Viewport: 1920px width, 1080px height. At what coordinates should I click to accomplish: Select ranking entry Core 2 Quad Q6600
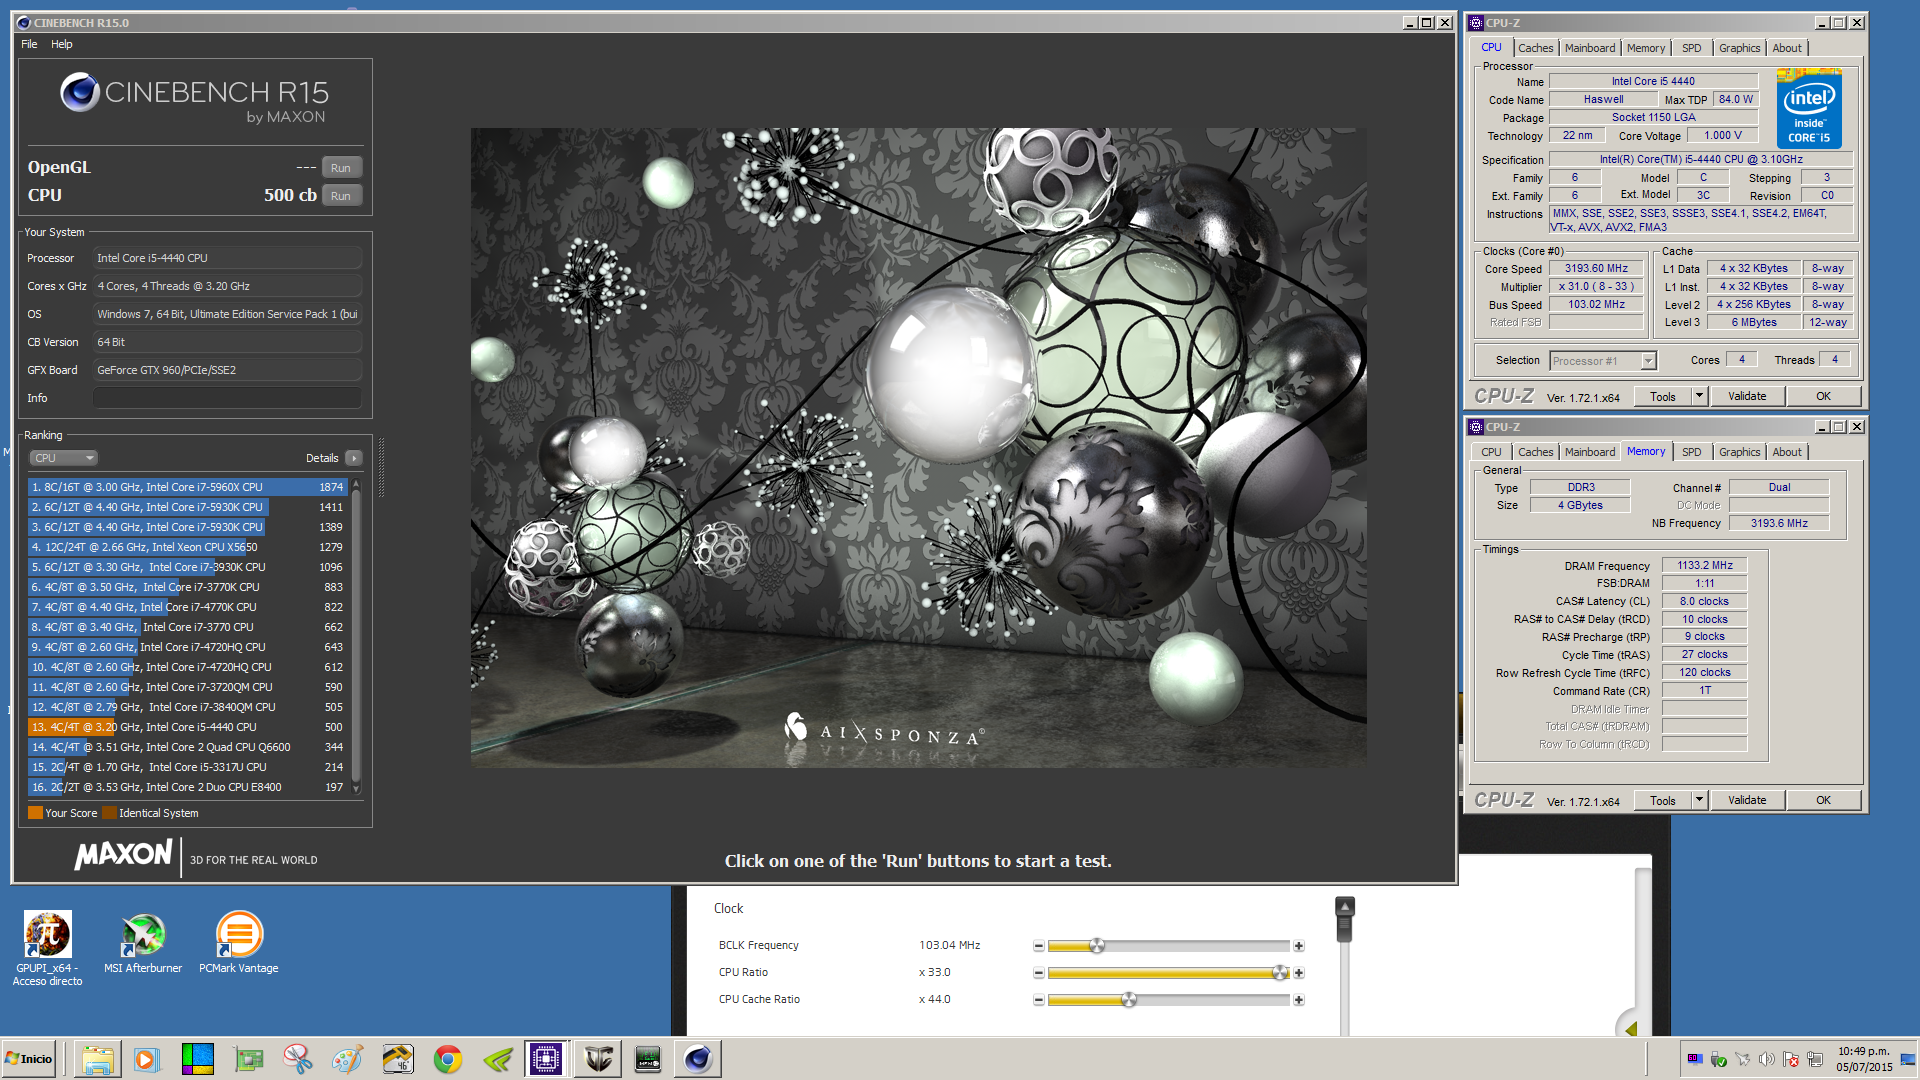tap(187, 747)
